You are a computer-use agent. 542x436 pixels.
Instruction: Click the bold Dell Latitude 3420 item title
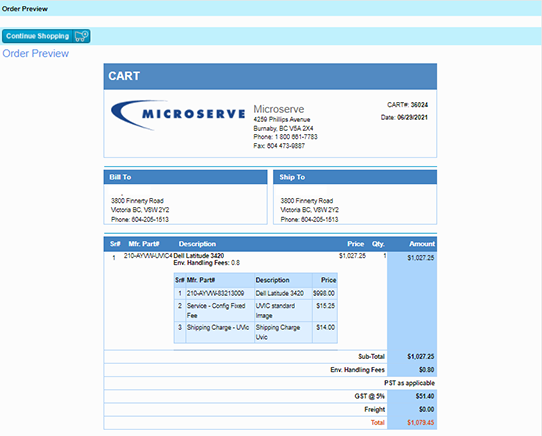point(199,256)
